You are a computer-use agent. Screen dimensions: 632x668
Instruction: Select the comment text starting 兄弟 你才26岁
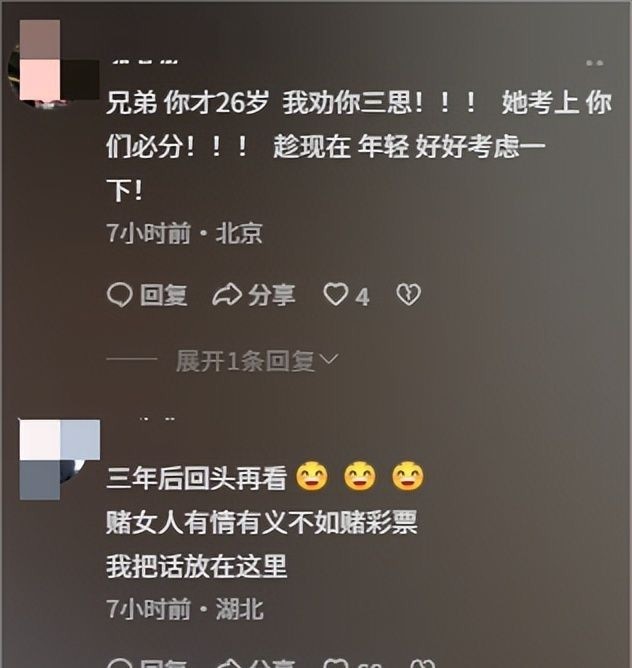[359, 146]
